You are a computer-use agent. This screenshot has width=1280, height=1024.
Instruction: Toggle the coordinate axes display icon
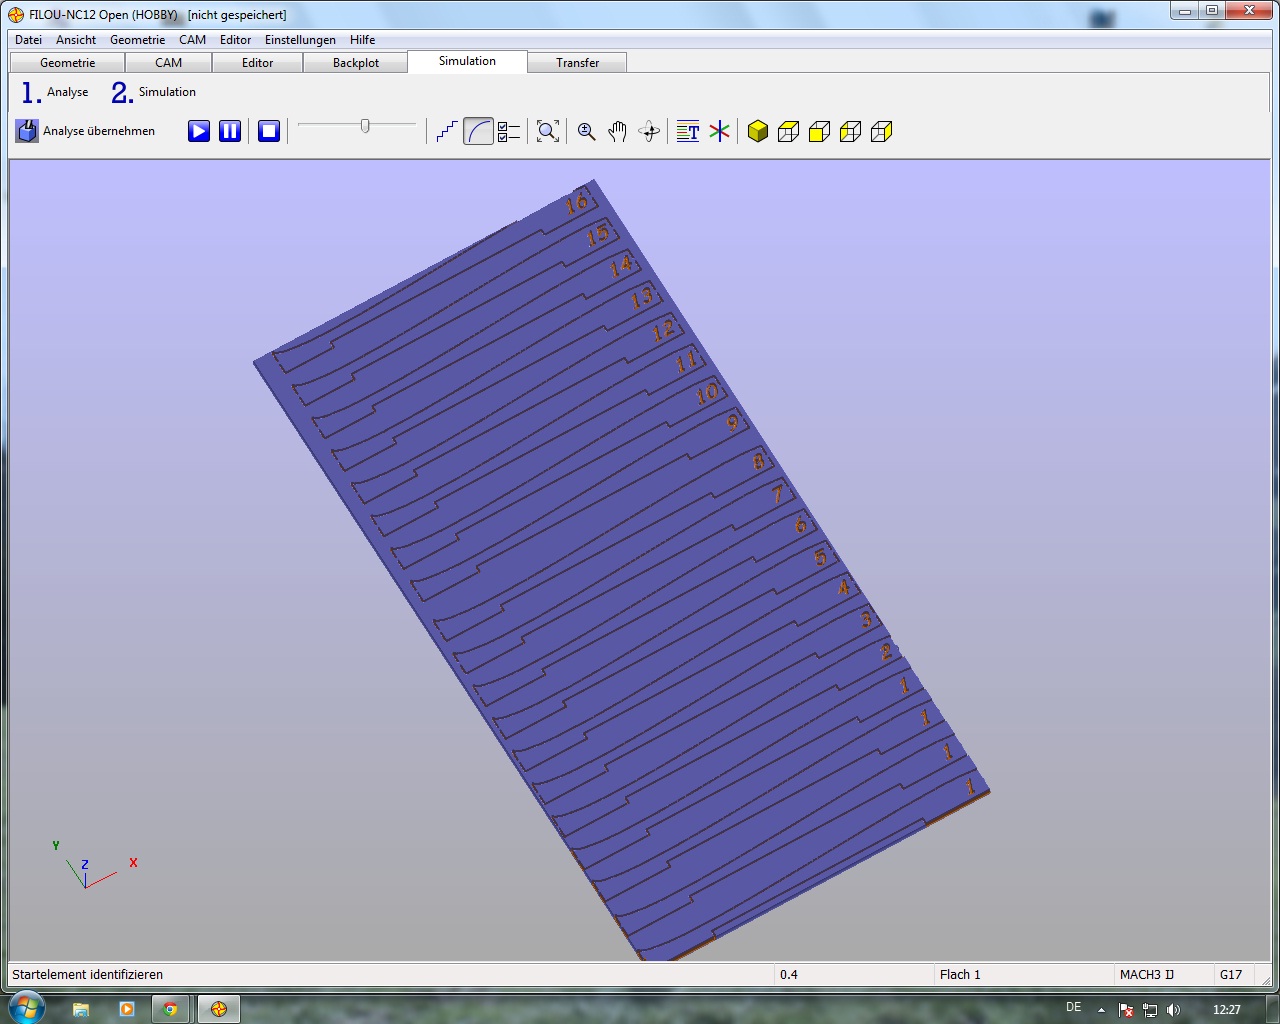tap(719, 131)
